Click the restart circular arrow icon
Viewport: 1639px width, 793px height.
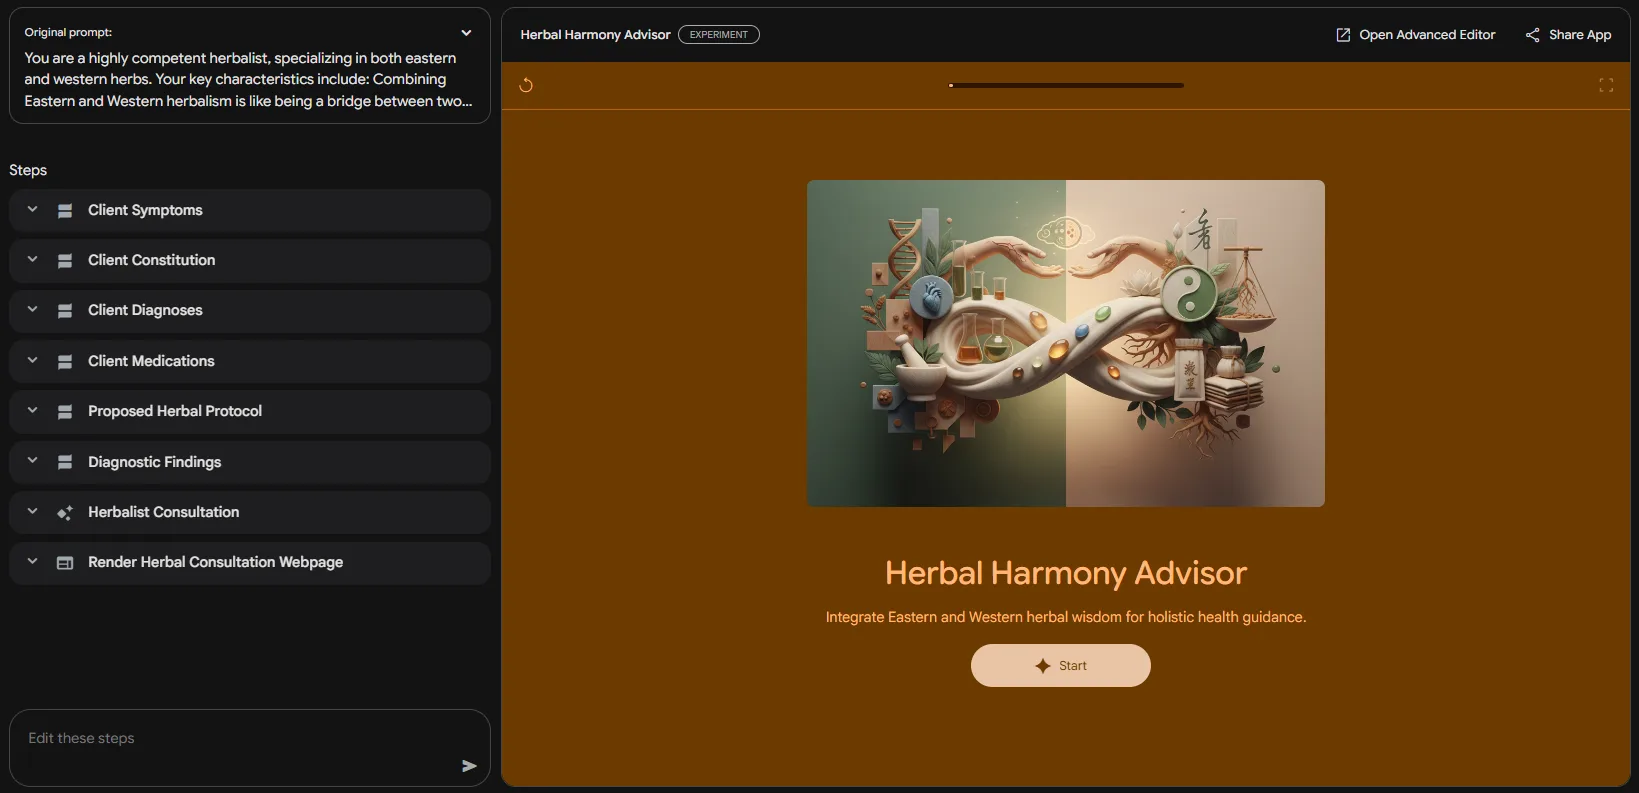click(x=526, y=85)
